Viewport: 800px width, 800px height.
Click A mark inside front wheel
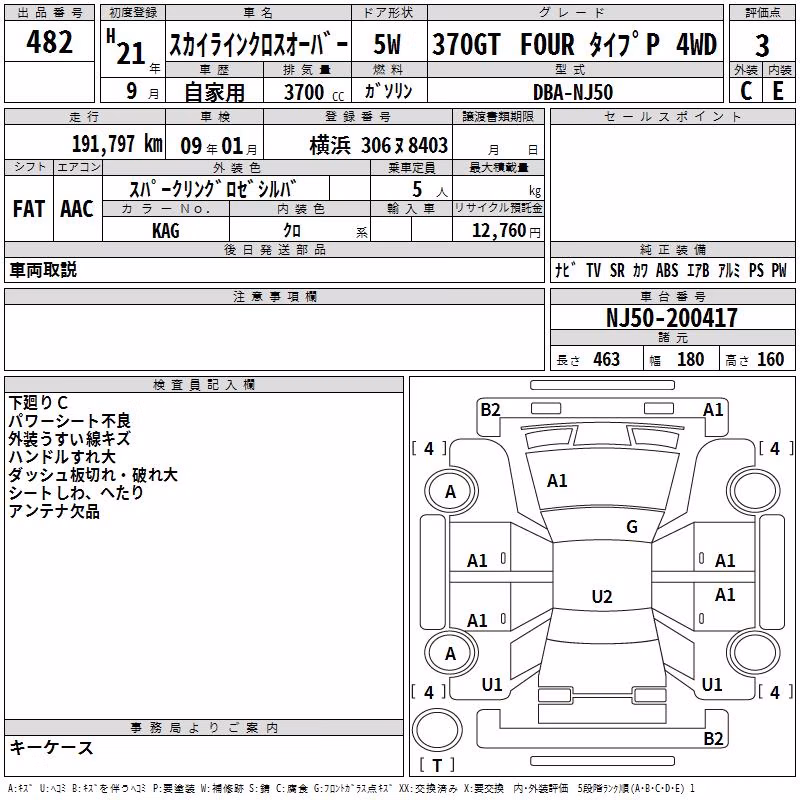coord(451,492)
